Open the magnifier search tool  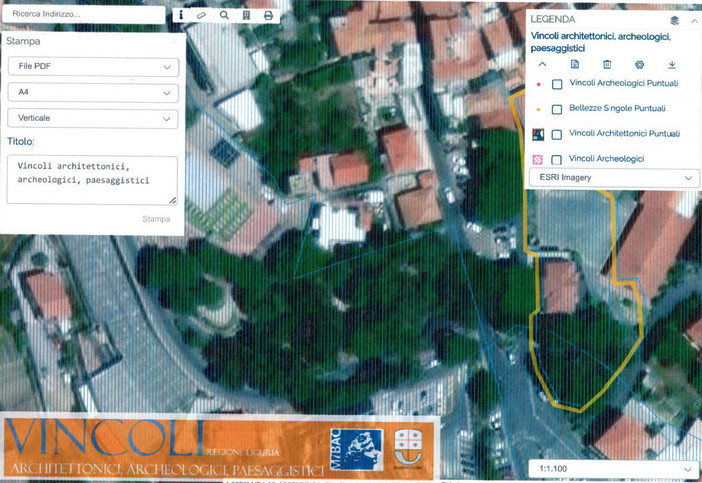point(224,16)
